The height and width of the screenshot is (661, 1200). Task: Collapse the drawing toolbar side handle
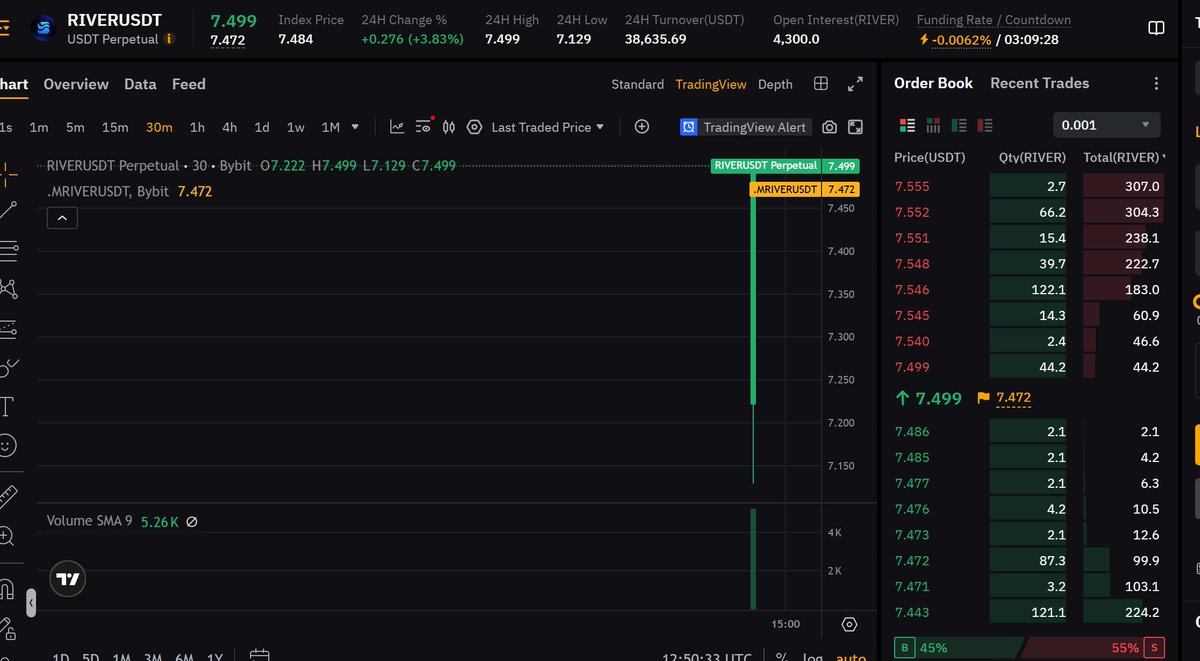(31, 601)
